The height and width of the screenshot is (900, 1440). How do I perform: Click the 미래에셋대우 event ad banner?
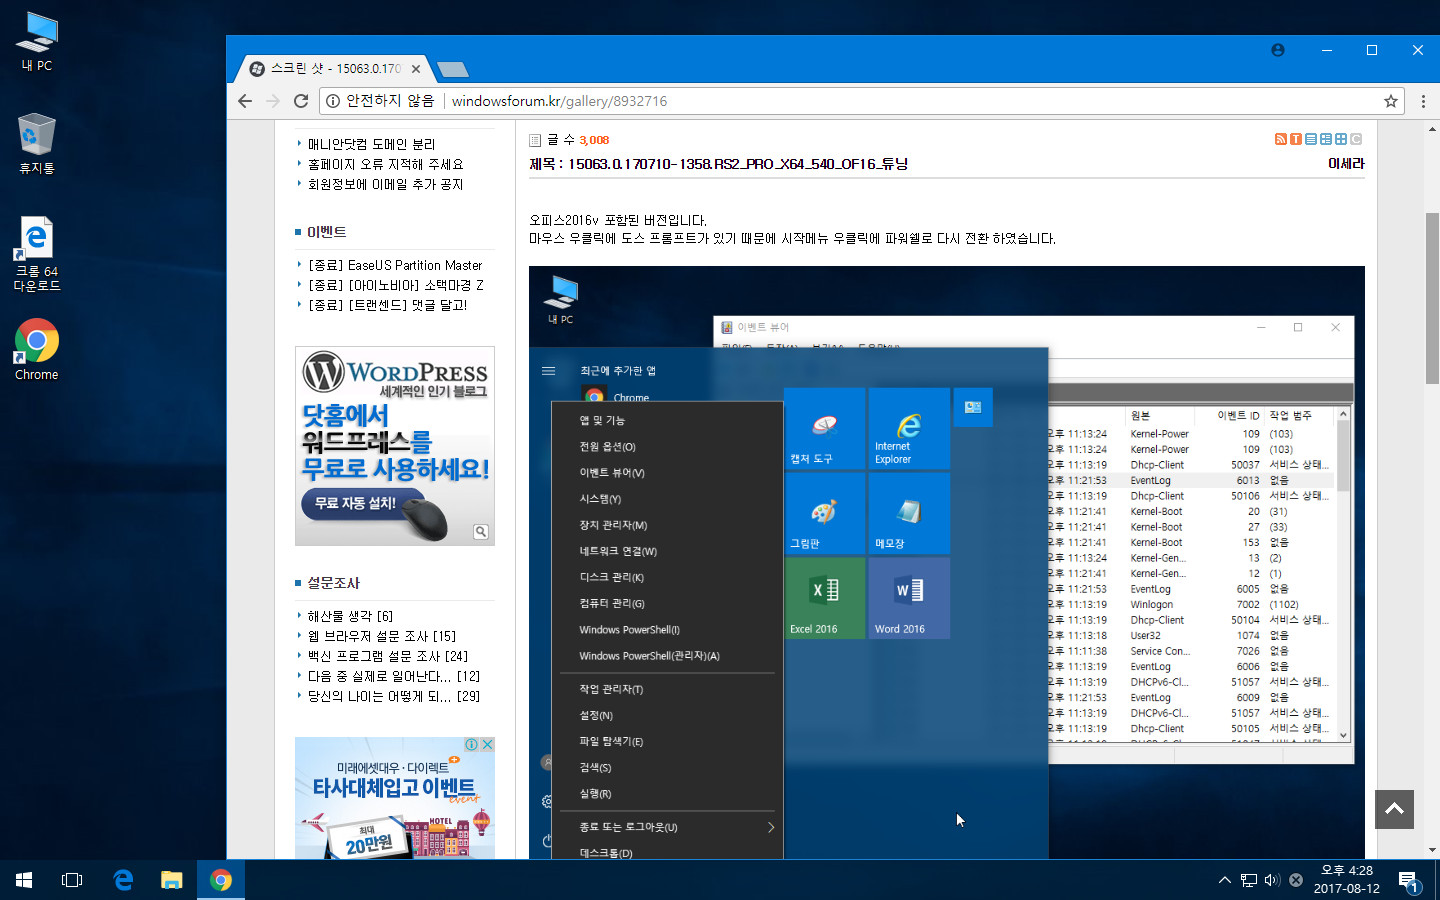pos(395,798)
